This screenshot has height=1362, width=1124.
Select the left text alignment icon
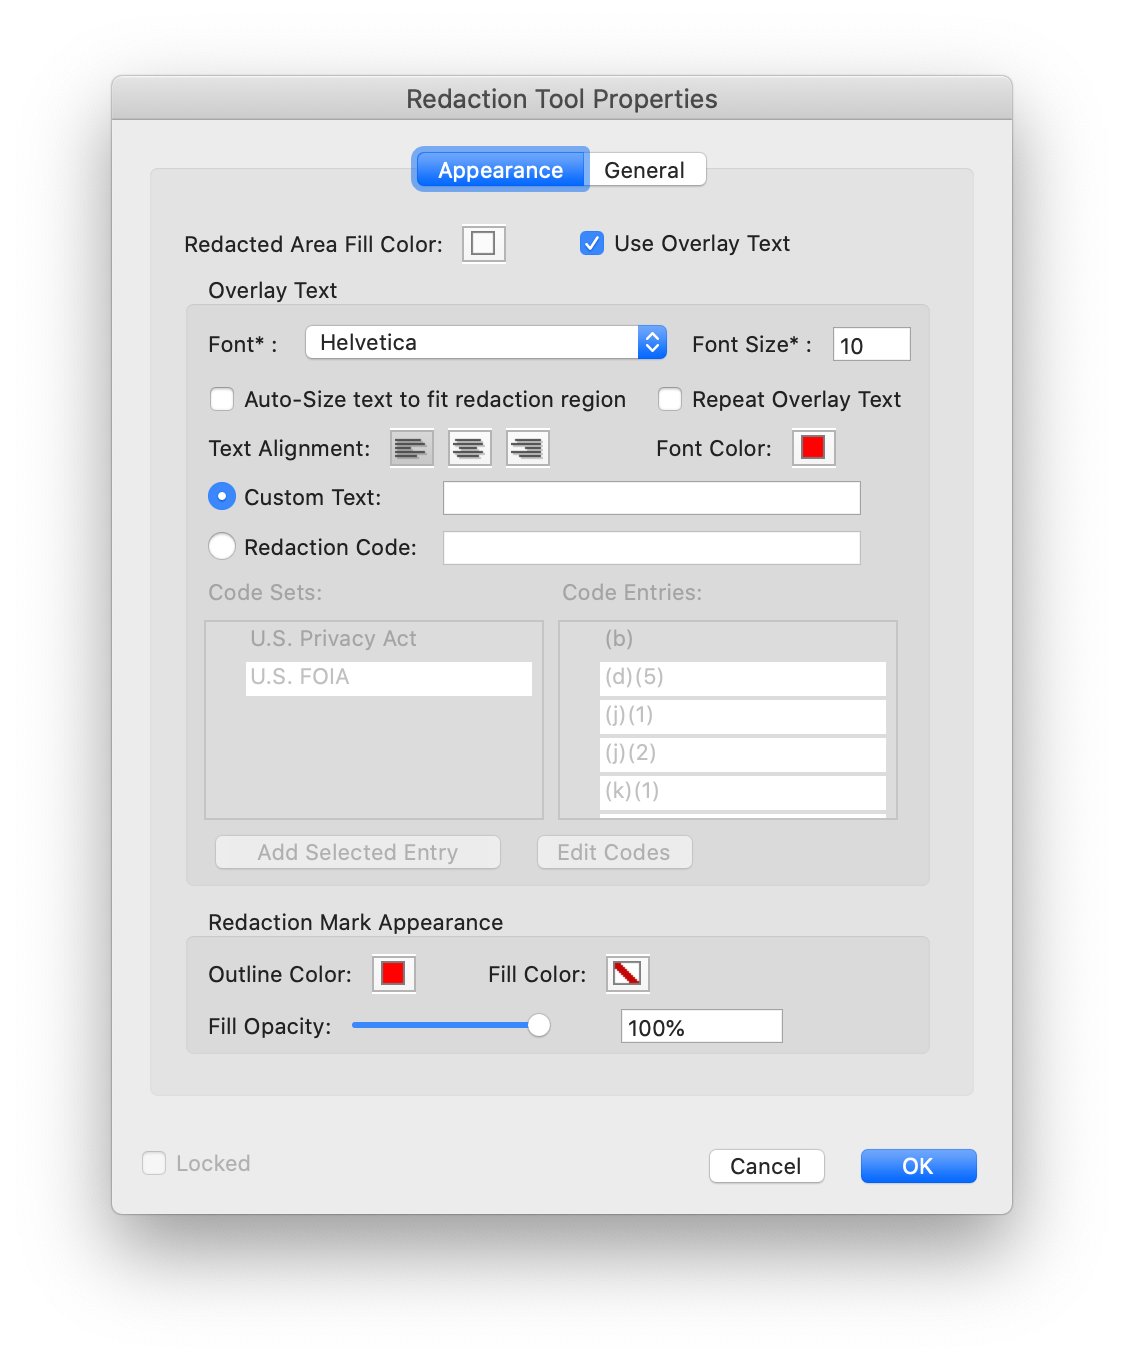[x=411, y=447]
